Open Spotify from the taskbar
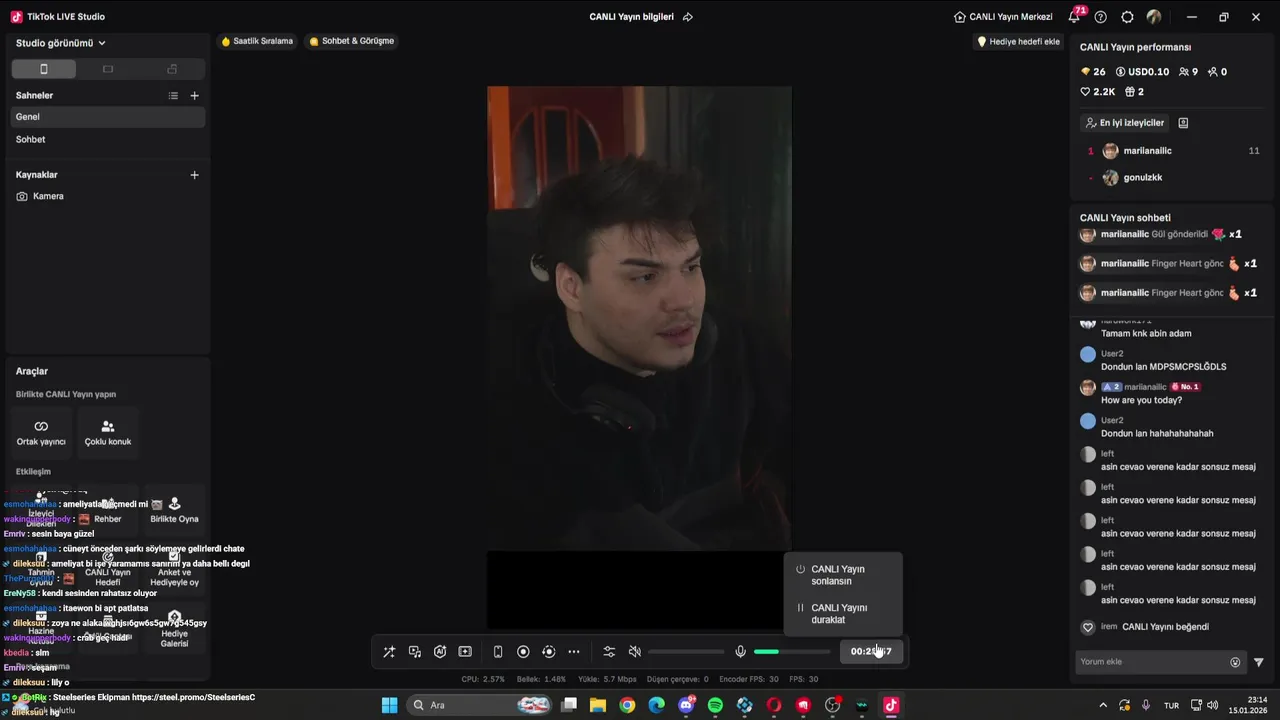The width and height of the screenshot is (1280, 720). click(715, 705)
